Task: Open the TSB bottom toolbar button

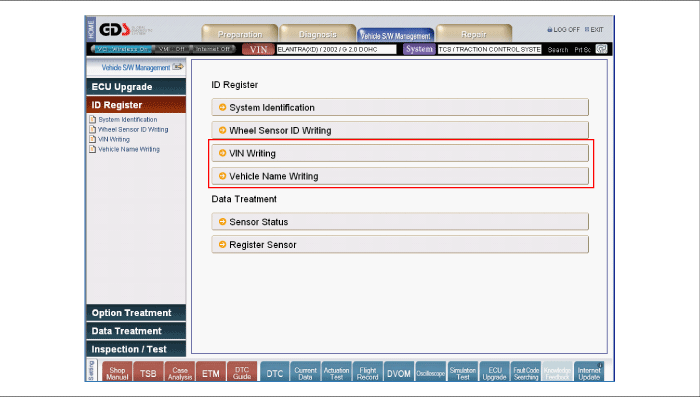Action: pyautogui.click(x=148, y=372)
